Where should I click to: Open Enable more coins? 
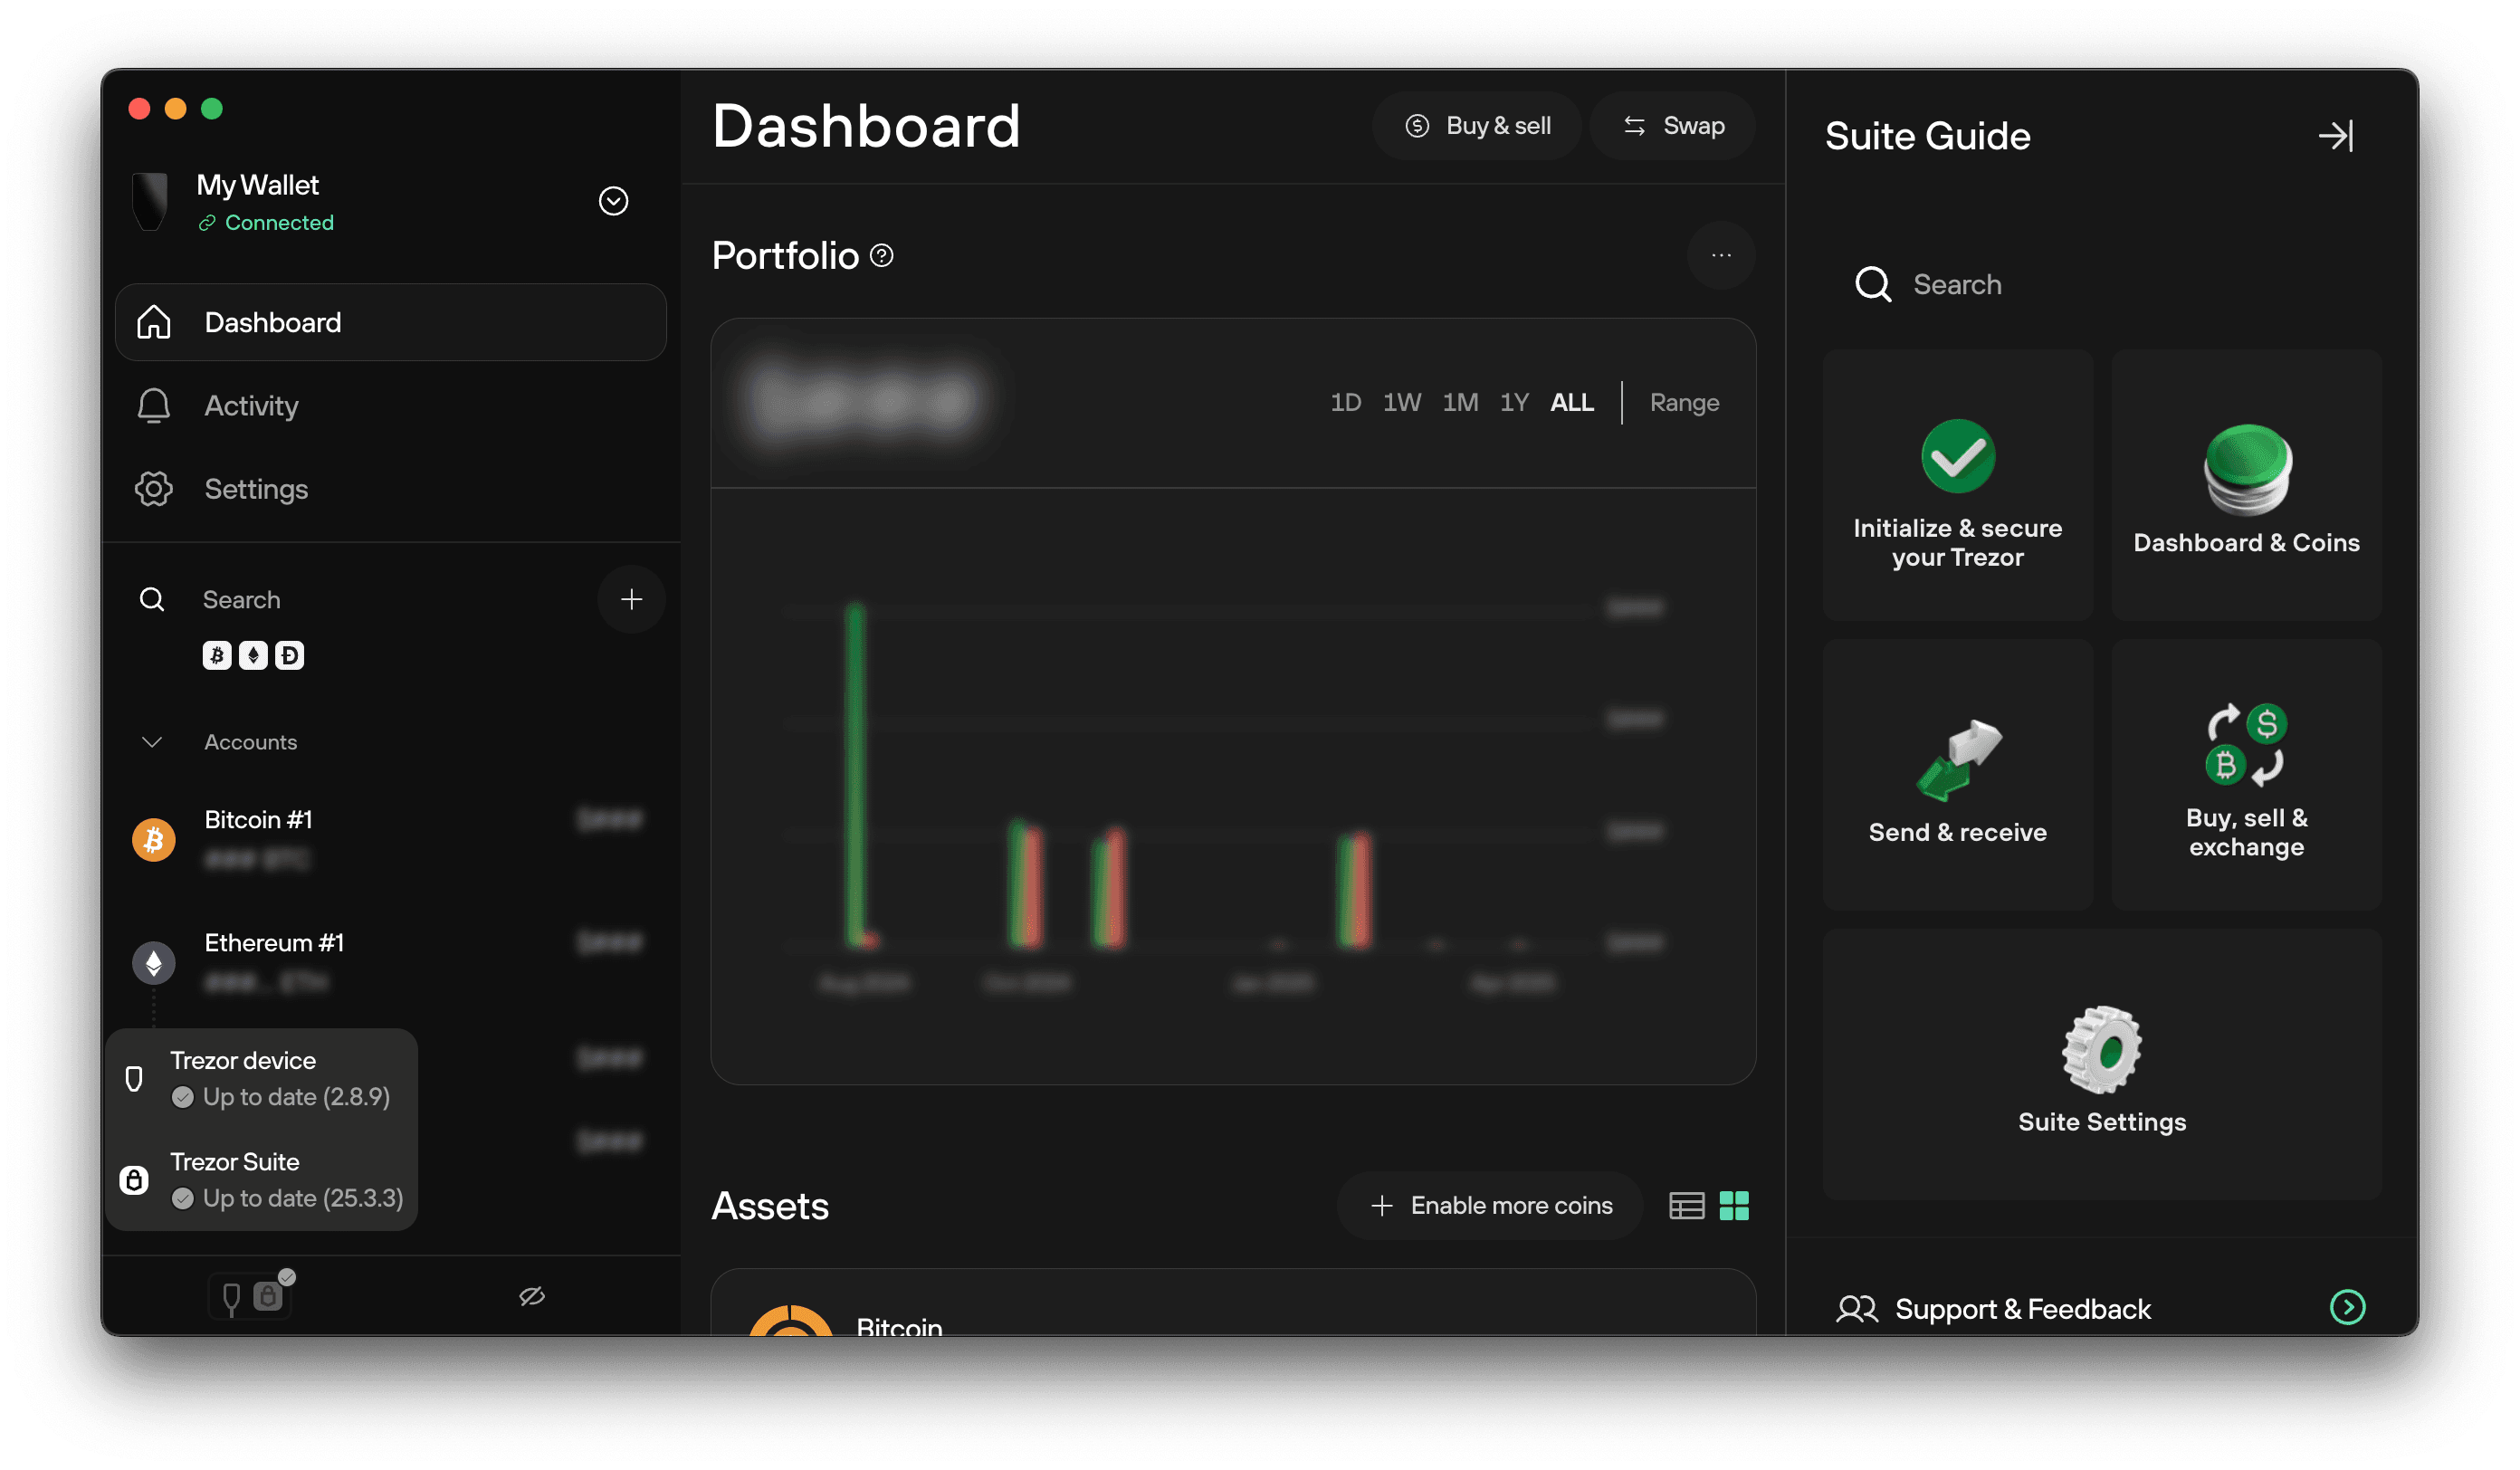(x=1489, y=1205)
